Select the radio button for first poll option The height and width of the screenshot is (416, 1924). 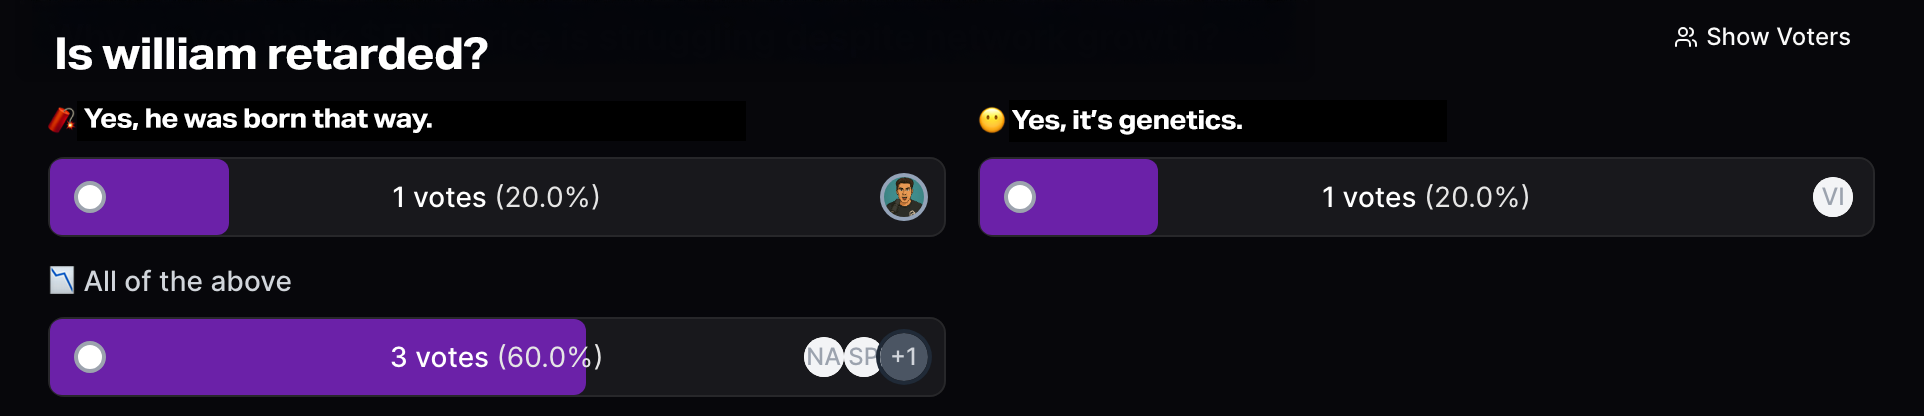[90, 197]
